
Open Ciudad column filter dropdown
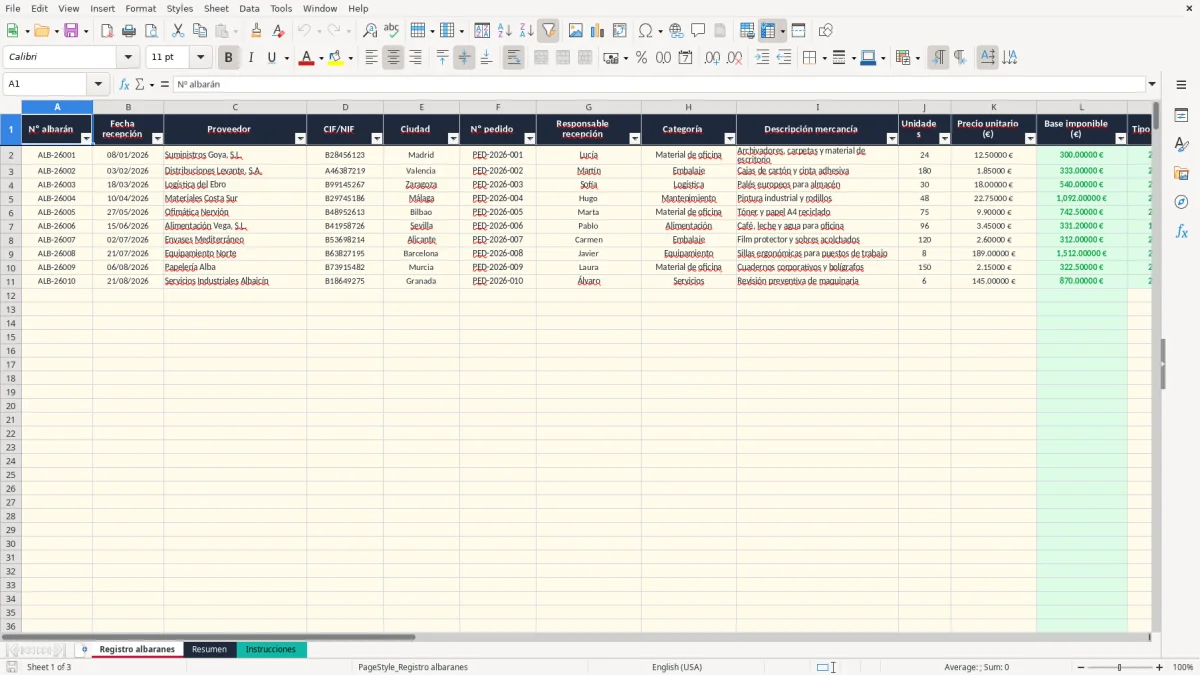coord(453,139)
